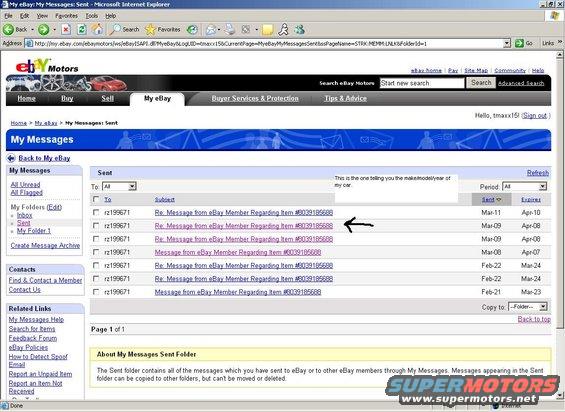Viewport: 565px width, 412px height.
Task: Click the yellow Discuss note icon
Action: tap(267, 30)
